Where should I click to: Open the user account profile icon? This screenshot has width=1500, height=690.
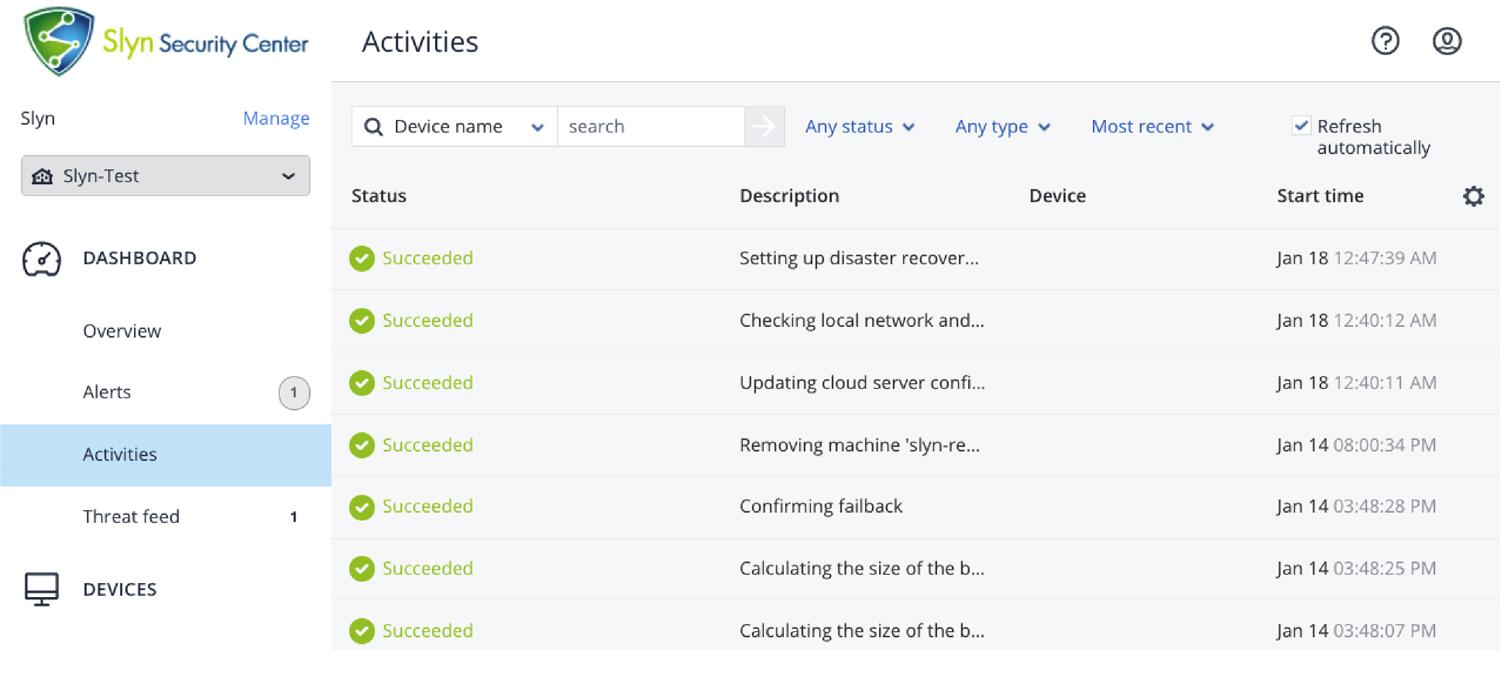pos(1447,41)
